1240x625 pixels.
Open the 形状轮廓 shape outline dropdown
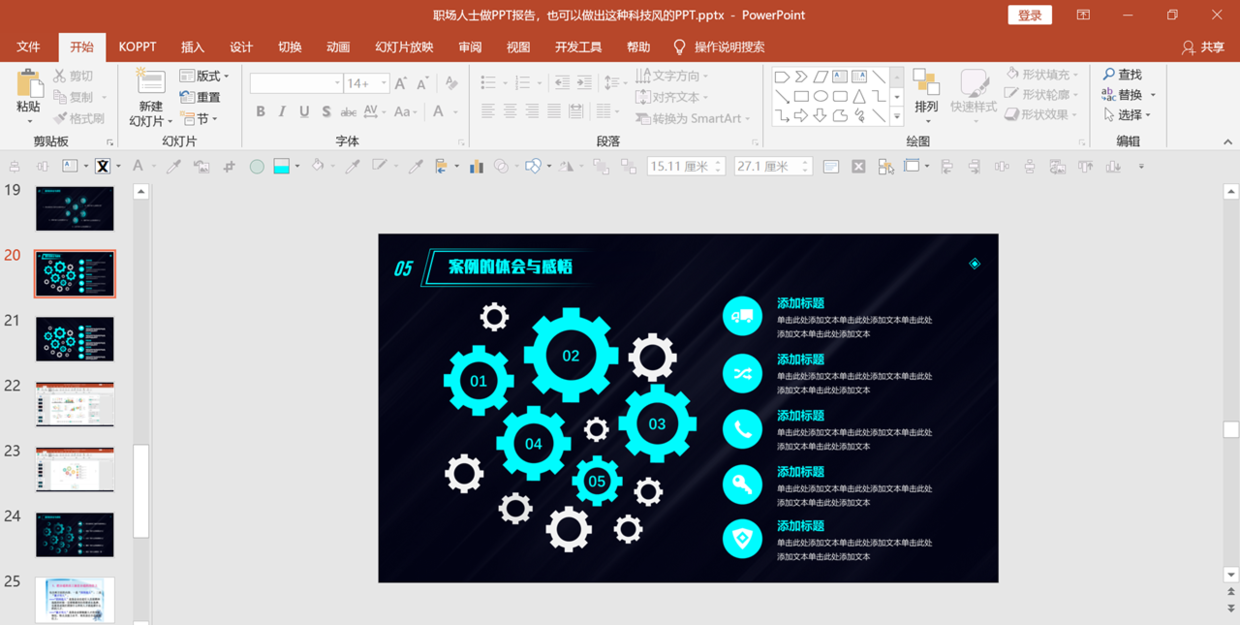pos(1041,95)
